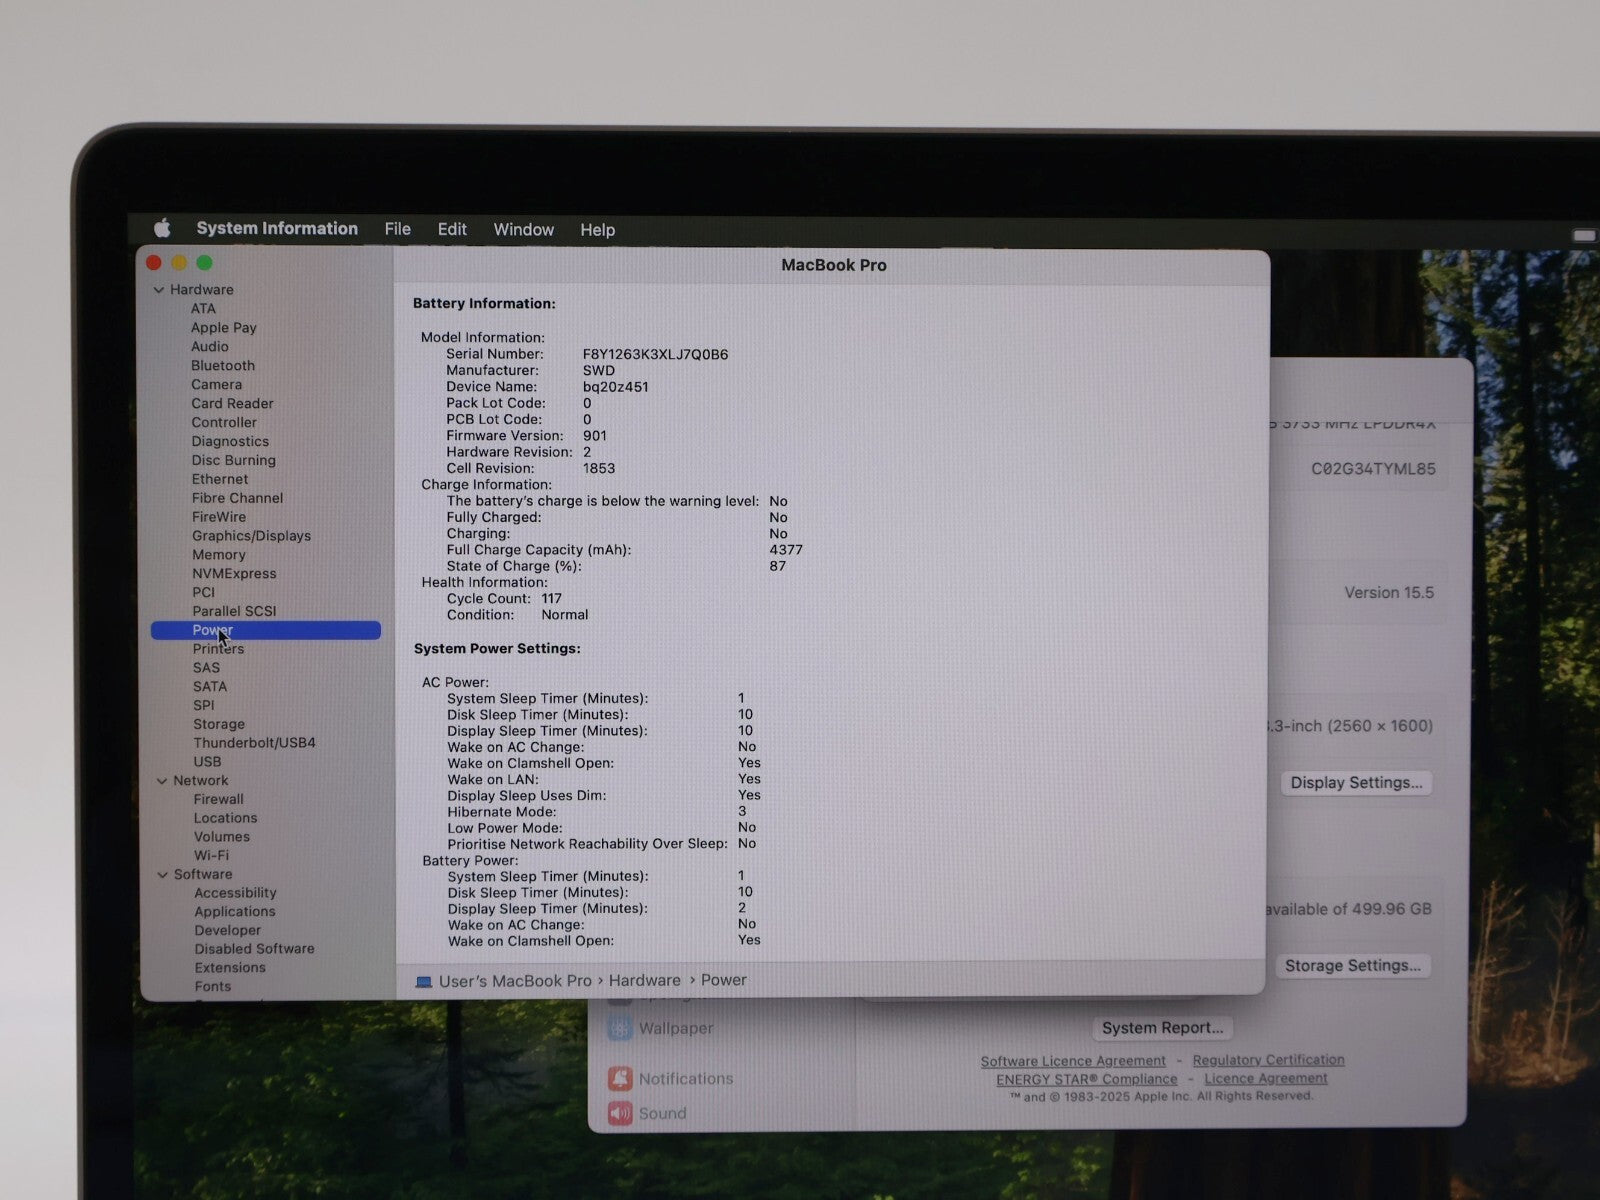Select Apple Pay in the sidebar
1600x1200 pixels.
click(x=224, y=327)
